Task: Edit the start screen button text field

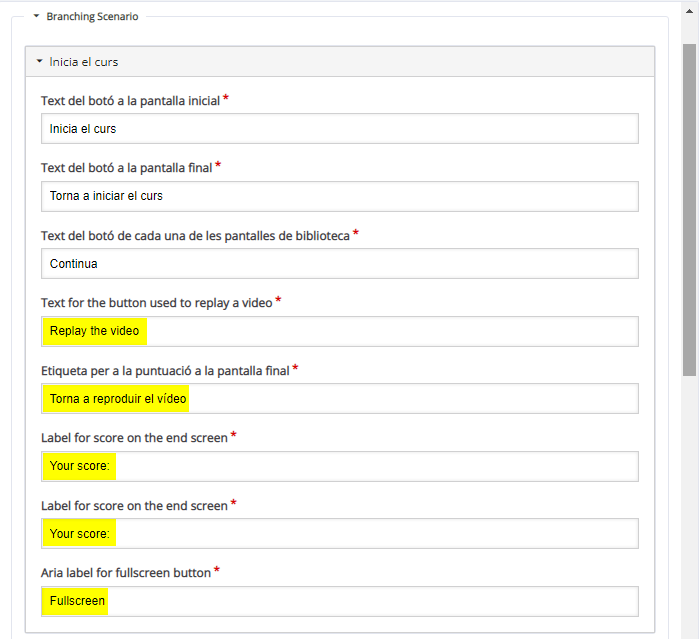Action: (x=340, y=129)
